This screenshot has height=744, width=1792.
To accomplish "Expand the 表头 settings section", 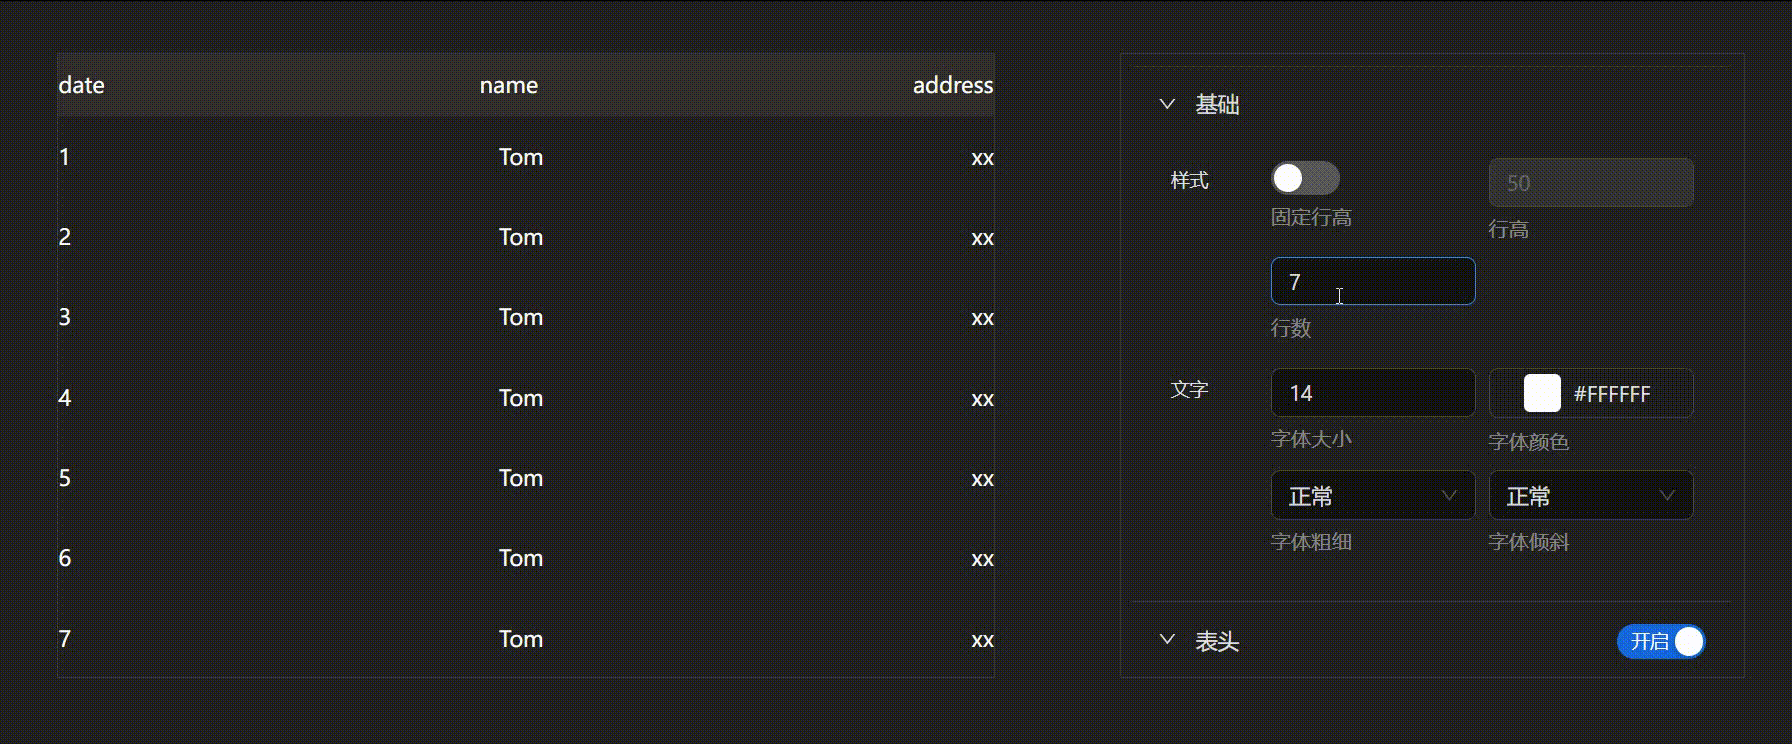I will [x=1165, y=641].
